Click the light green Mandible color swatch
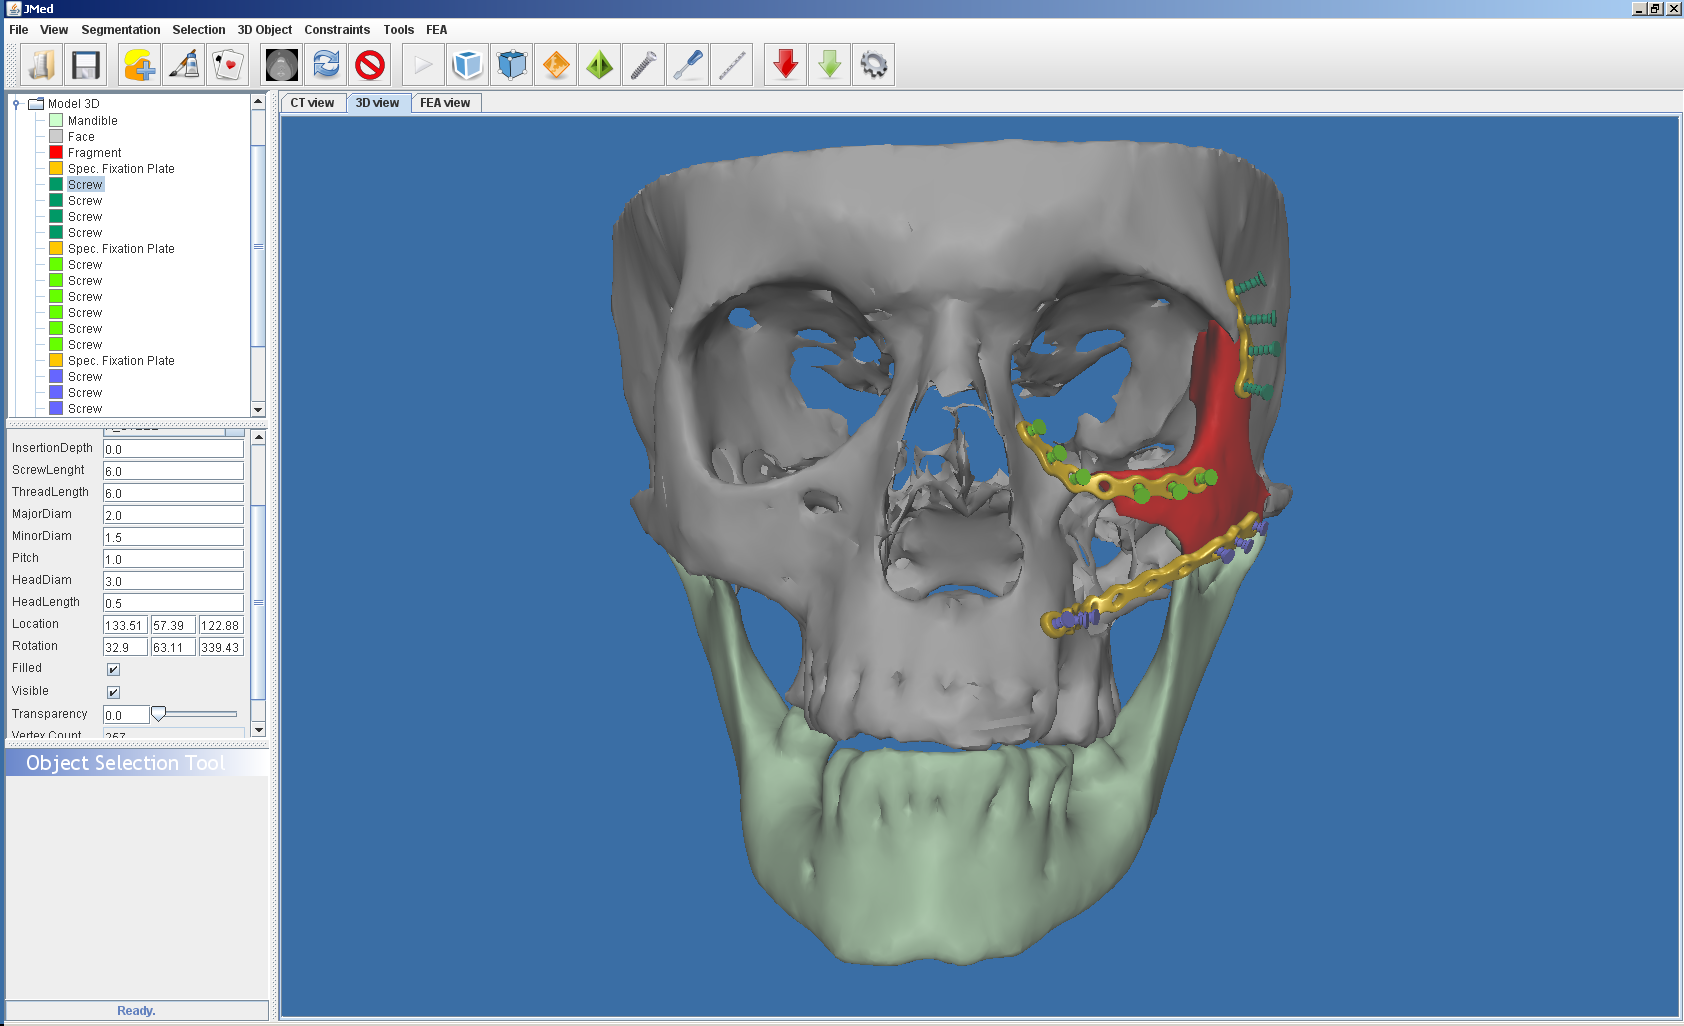The height and width of the screenshot is (1026, 1684). click(x=56, y=120)
